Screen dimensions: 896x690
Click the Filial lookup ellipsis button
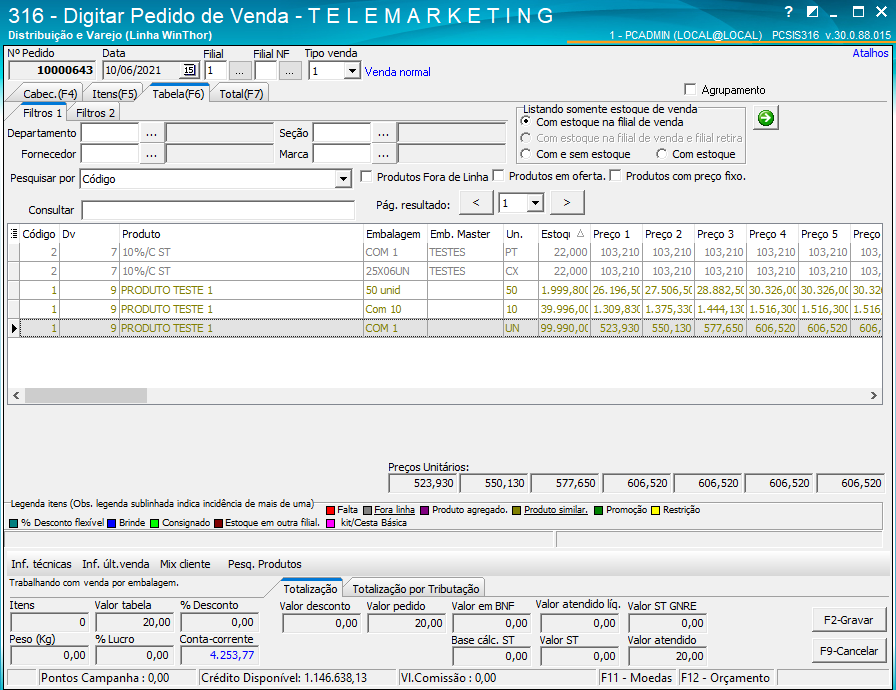click(239, 71)
